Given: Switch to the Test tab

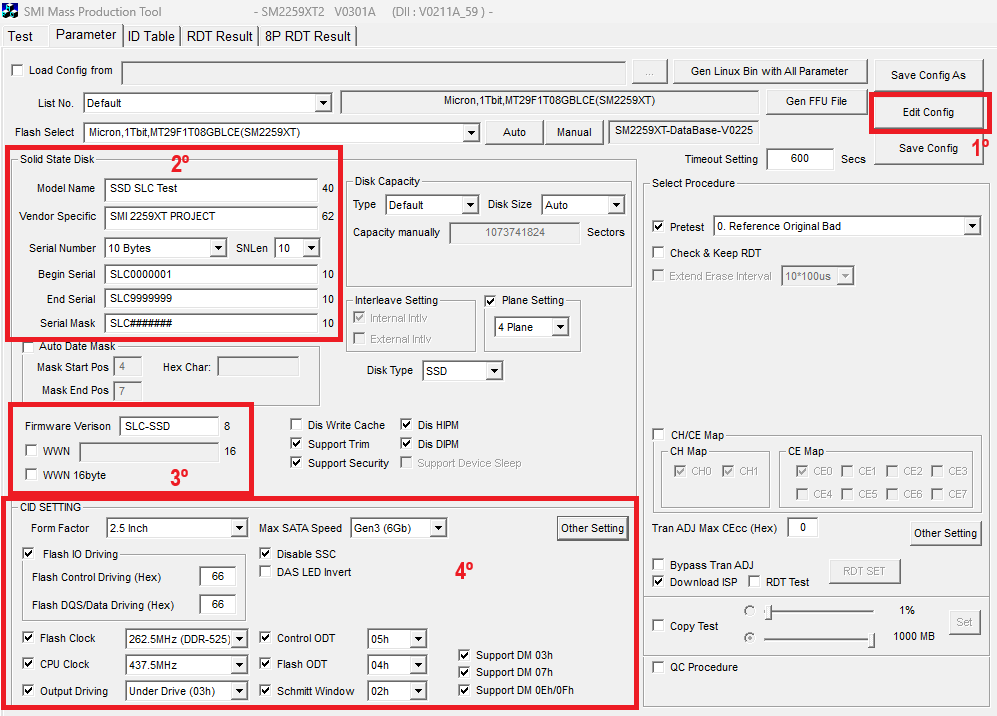Looking at the screenshot, I should coord(20,36).
